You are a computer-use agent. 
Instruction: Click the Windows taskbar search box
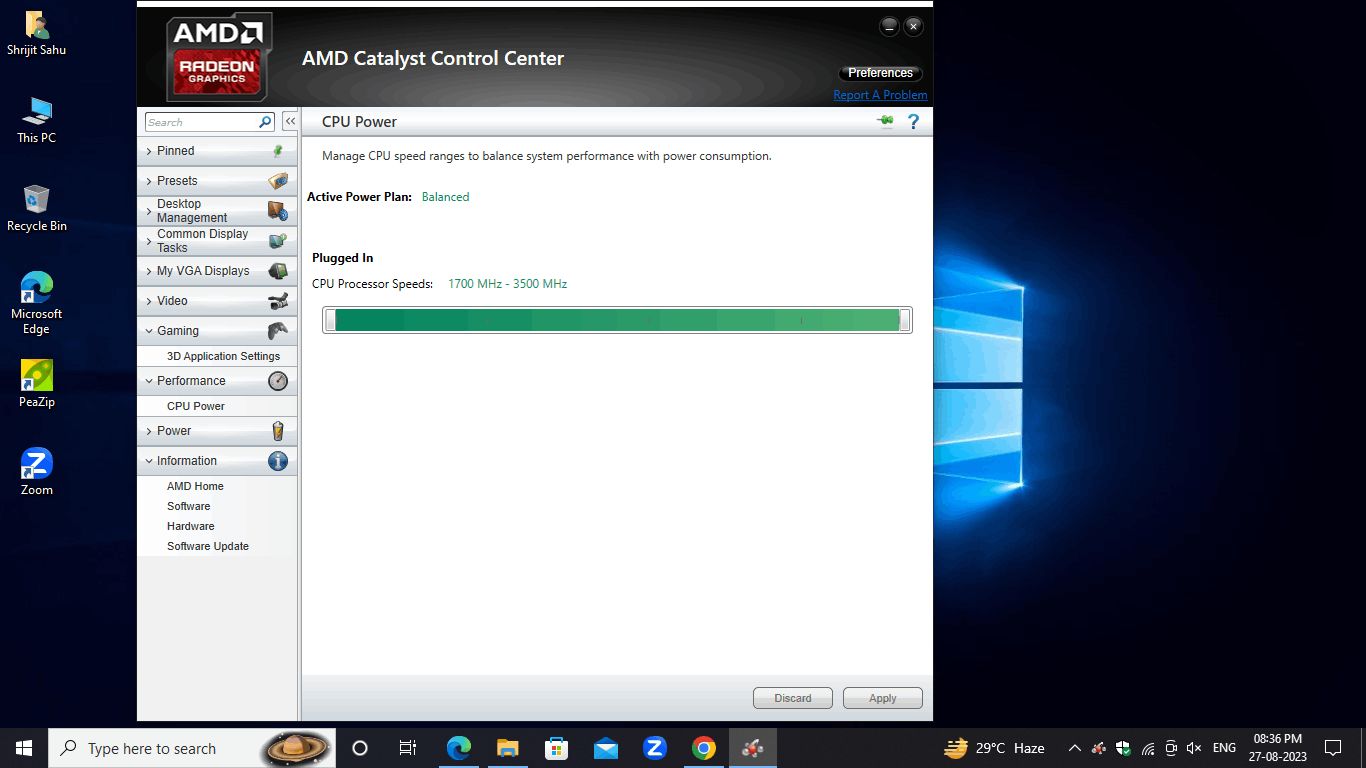(x=193, y=748)
